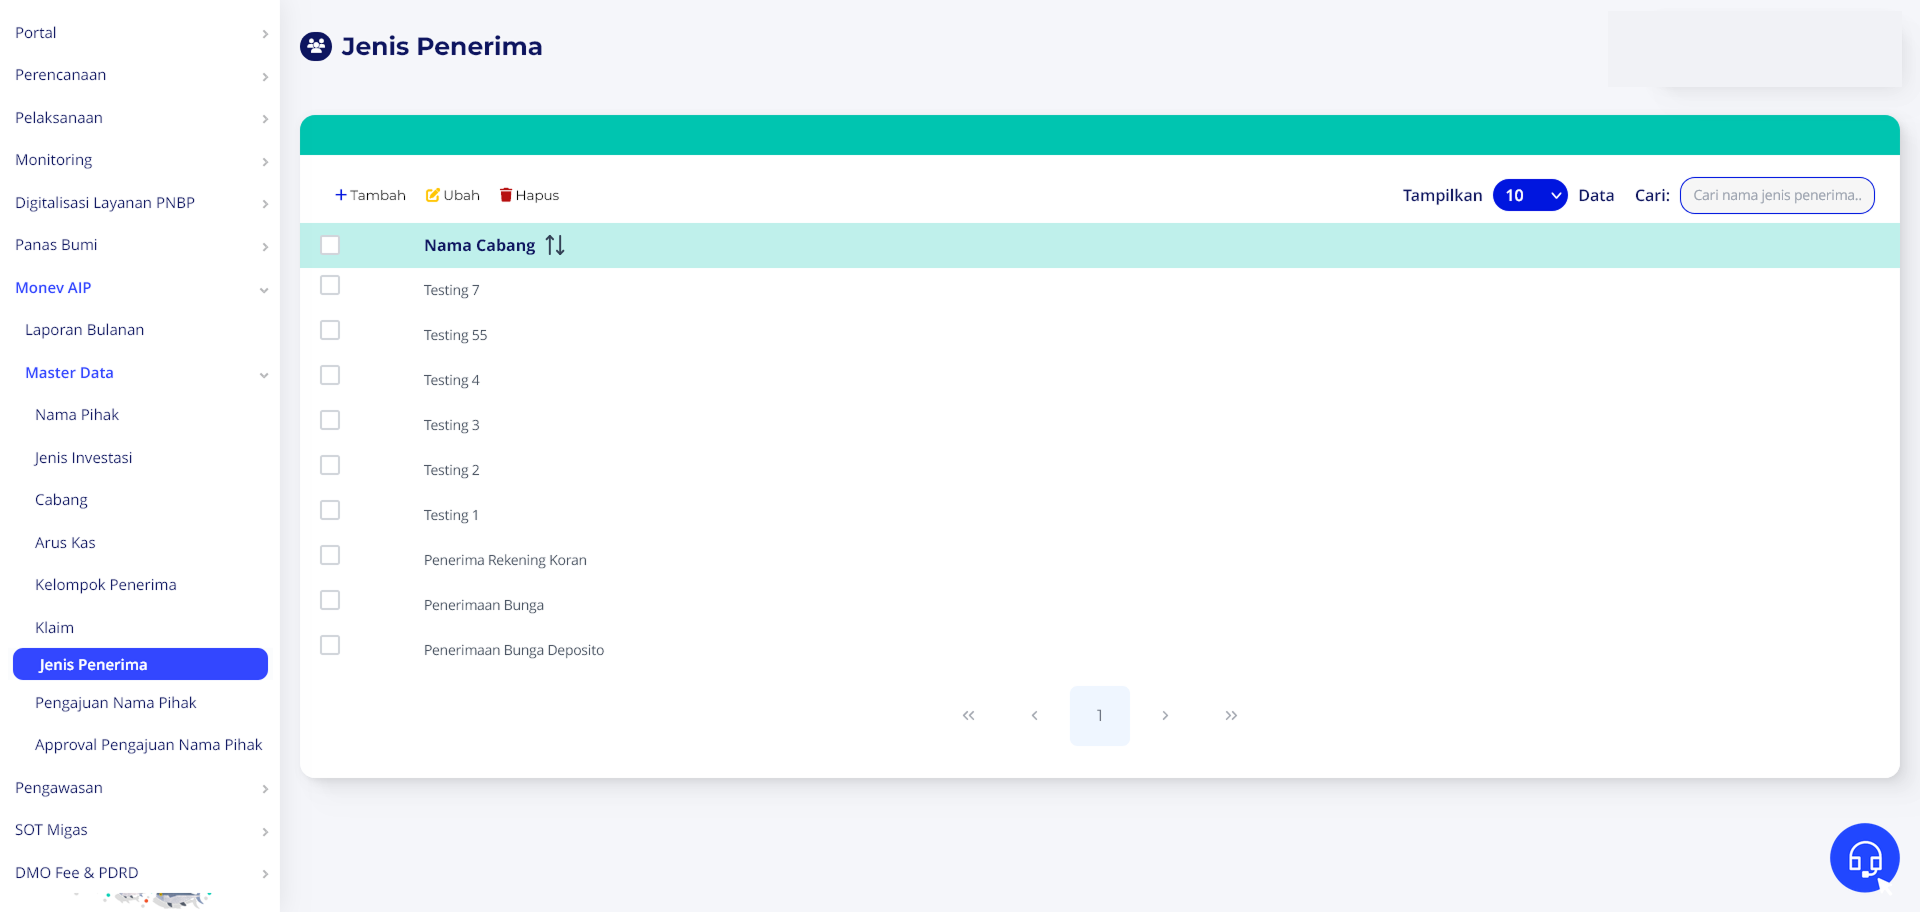Check the box for Testing 2
Screen dimensions: 1920x912
(330, 465)
